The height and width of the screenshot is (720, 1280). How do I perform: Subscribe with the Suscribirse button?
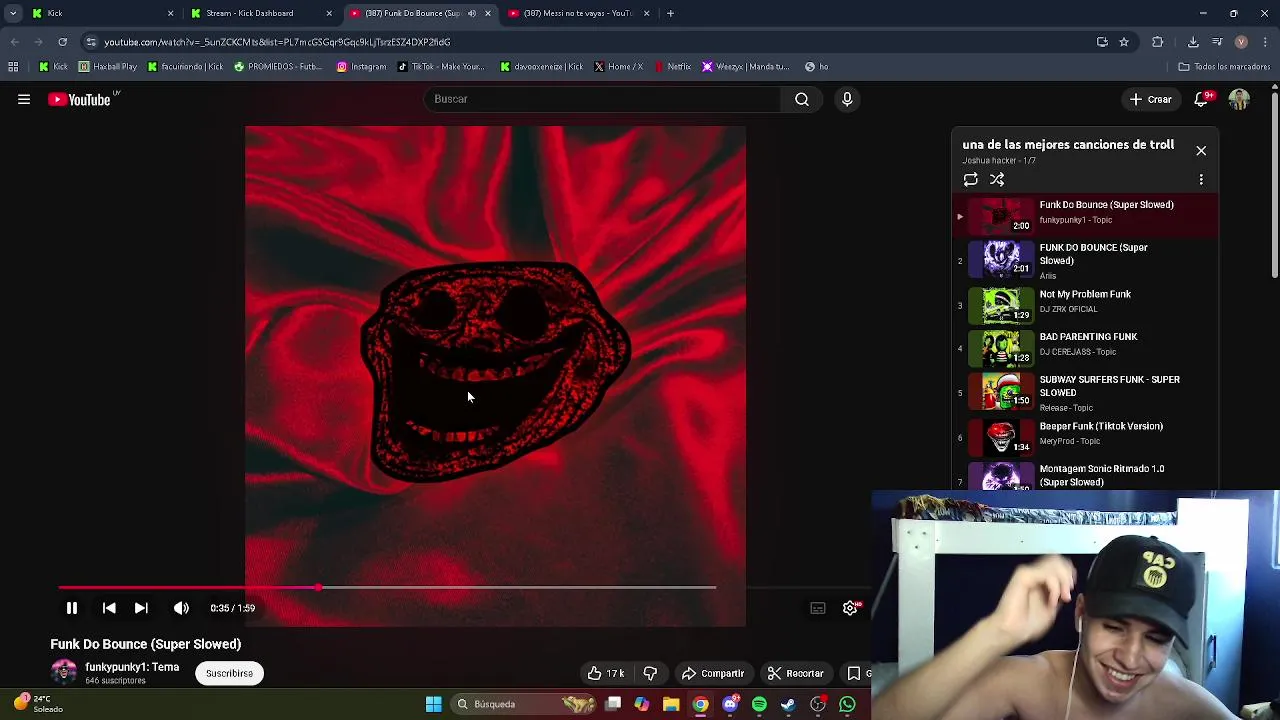point(229,674)
